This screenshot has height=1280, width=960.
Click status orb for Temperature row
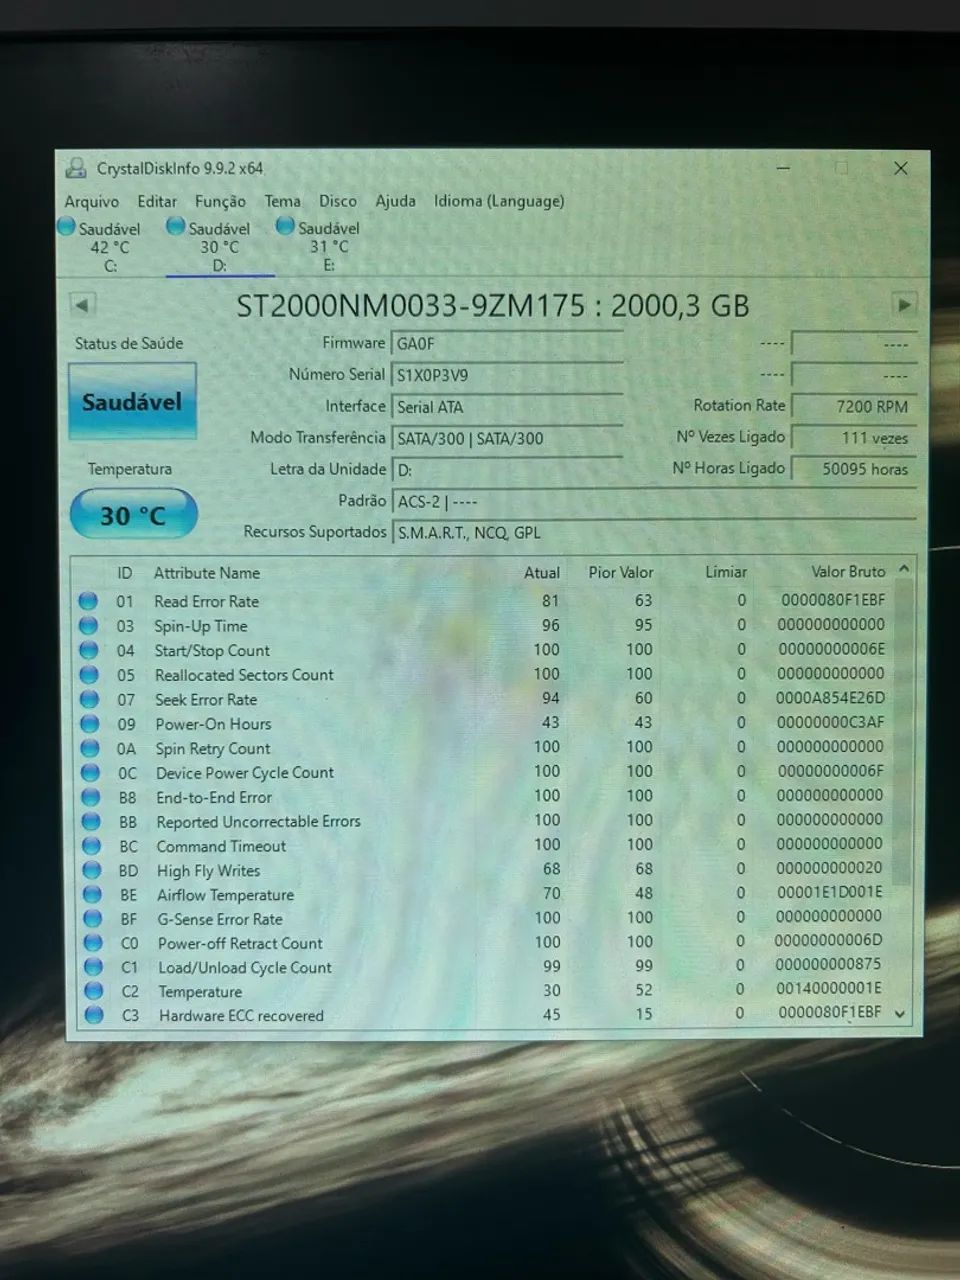pos(94,991)
